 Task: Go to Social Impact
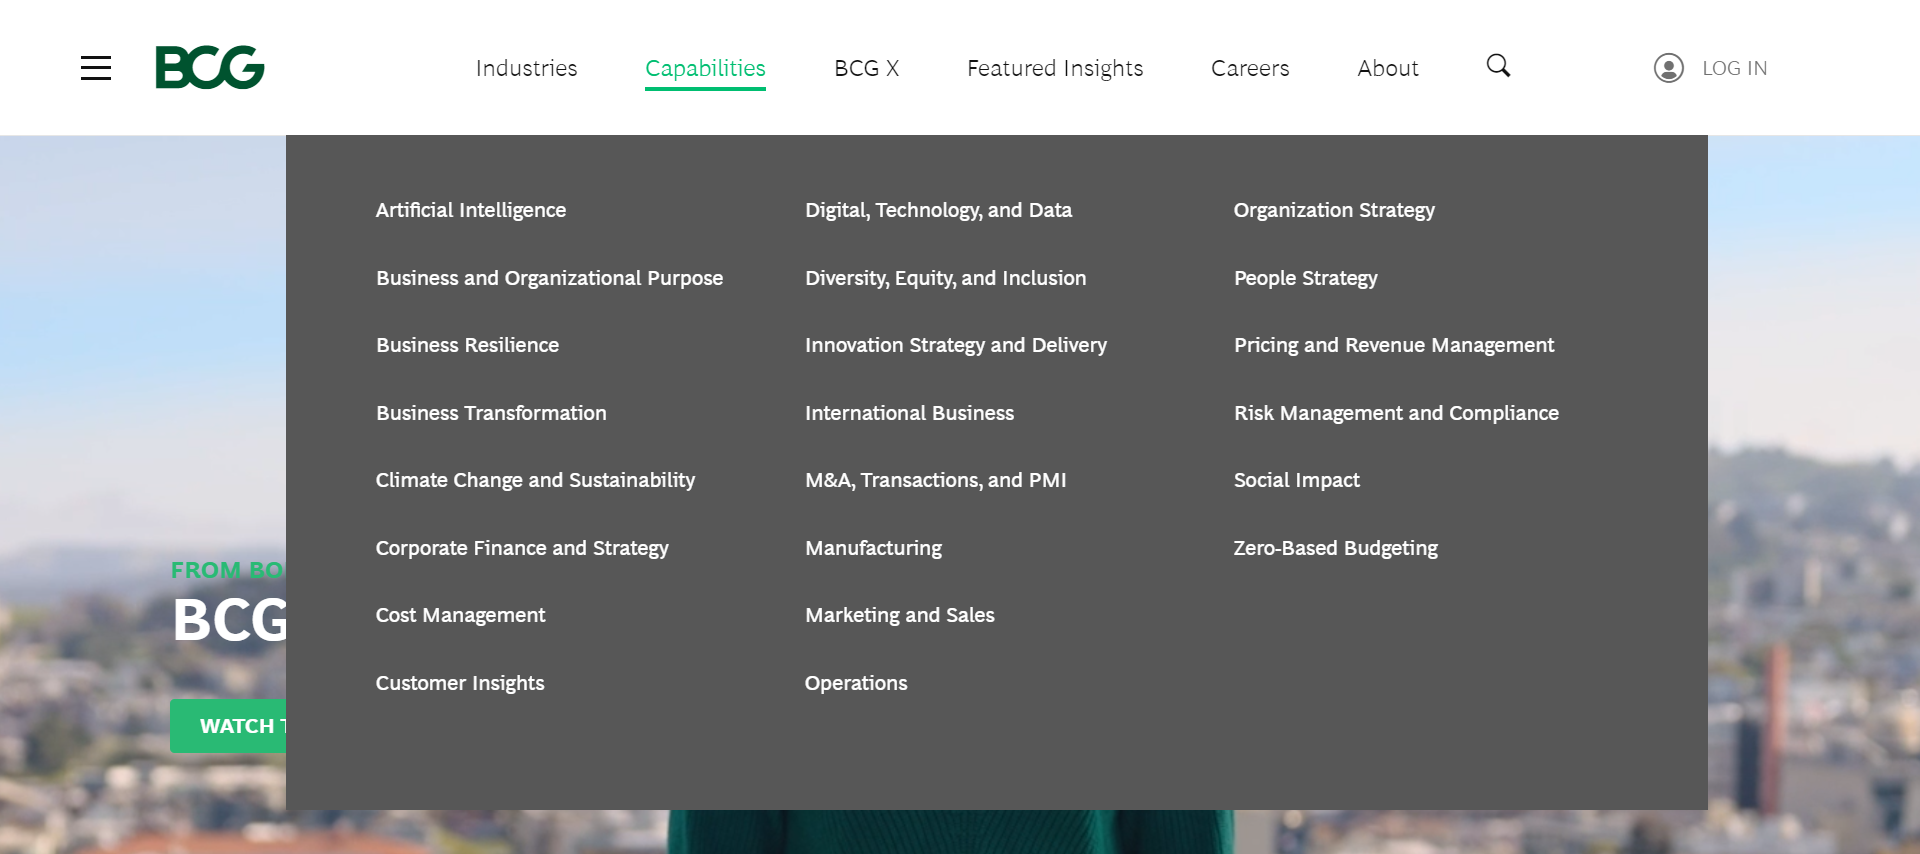[1296, 480]
